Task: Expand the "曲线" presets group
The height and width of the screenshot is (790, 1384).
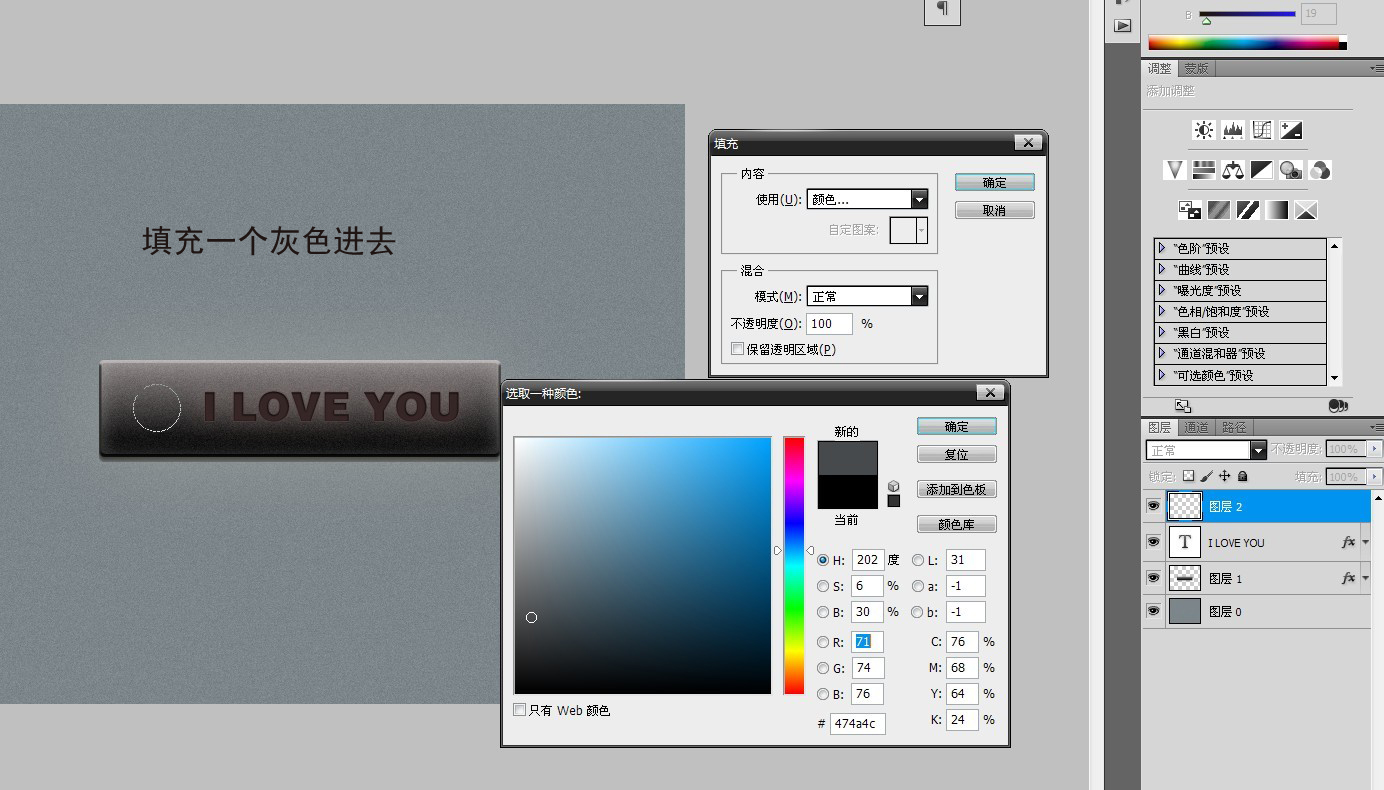Action: coord(1162,269)
